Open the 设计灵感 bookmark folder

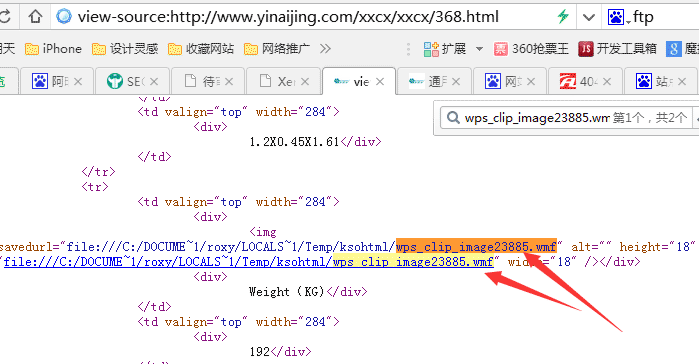tap(125, 49)
